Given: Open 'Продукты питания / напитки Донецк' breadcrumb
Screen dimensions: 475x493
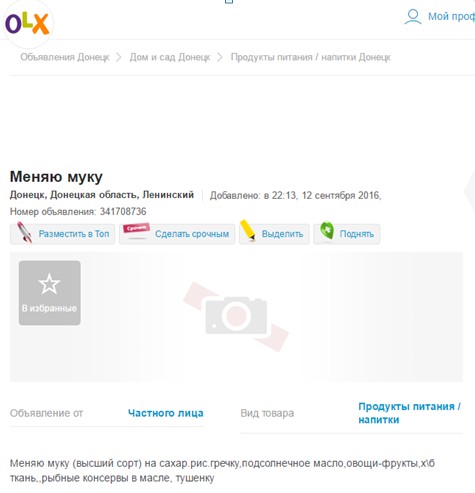Looking at the screenshot, I should point(310,57).
